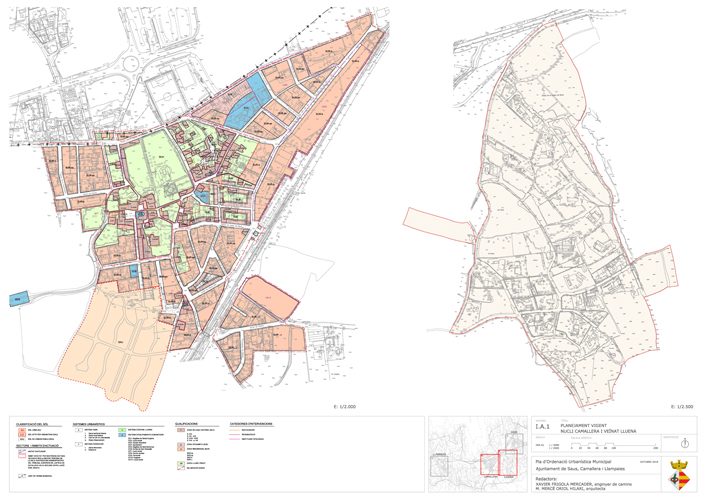Click the I.A.1 plan number label

(x=540, y=427)
